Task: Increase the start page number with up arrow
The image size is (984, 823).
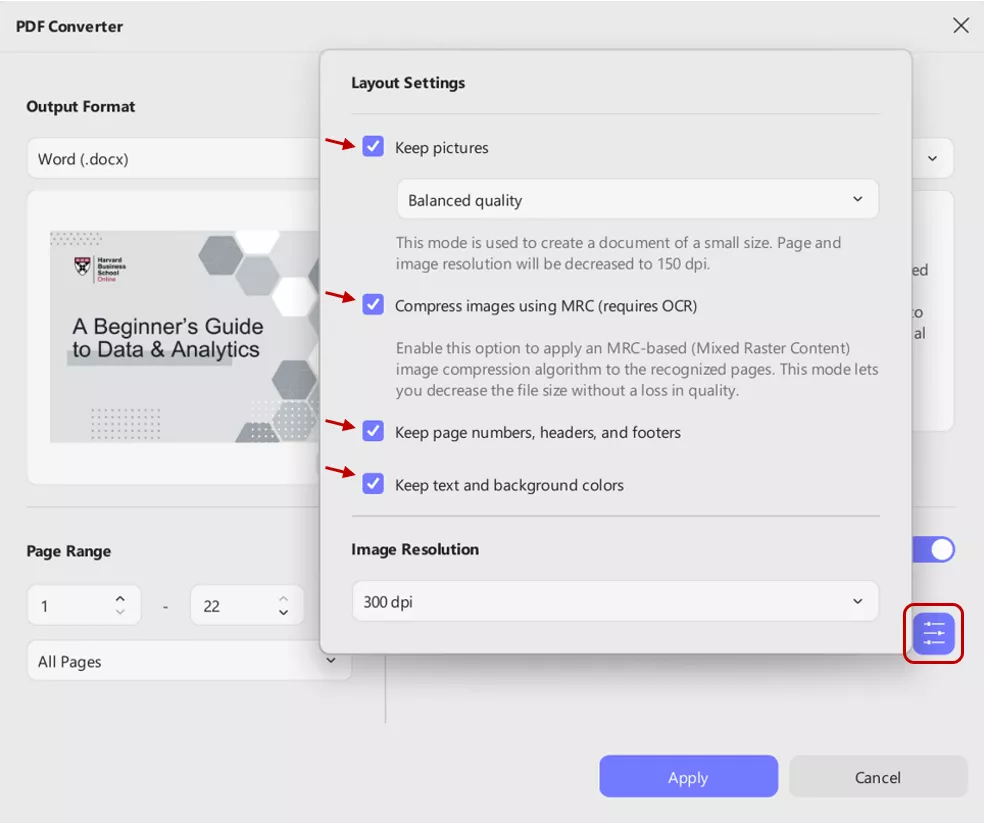Action: point(121,598)
